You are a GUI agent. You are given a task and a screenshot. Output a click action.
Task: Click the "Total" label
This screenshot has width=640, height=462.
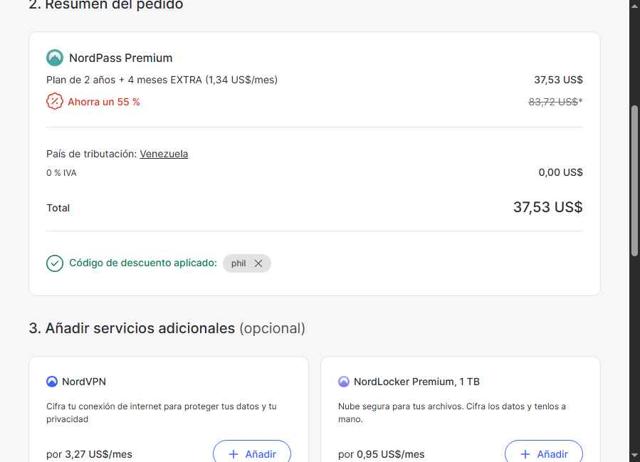58,208
